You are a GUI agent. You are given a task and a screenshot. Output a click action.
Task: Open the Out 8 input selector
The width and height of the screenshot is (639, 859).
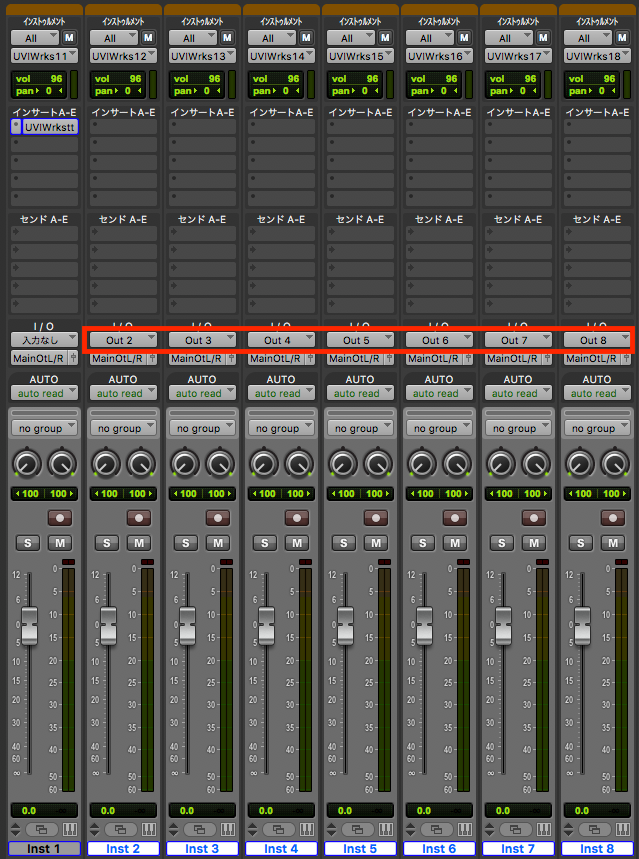point(597,340)
